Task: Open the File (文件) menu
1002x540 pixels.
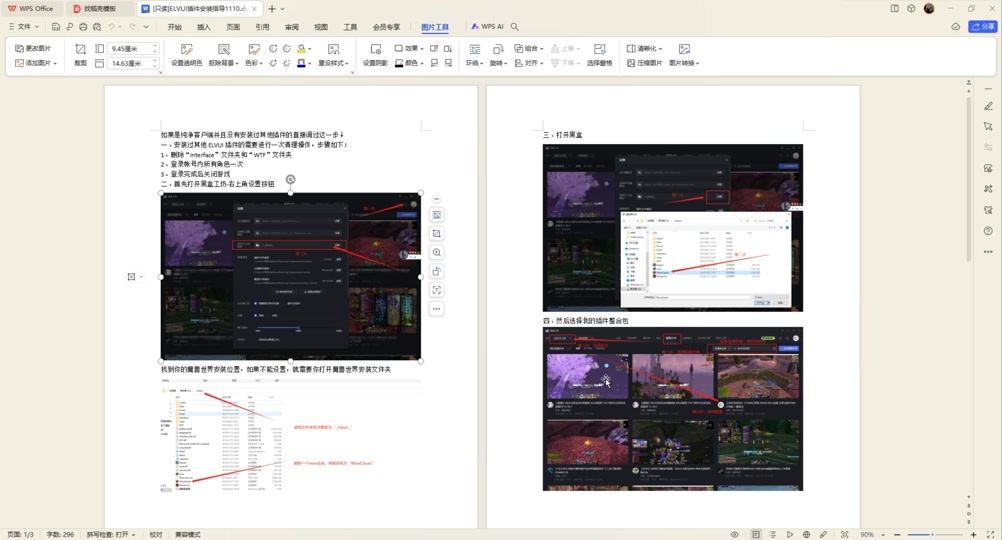Action: click(24, 27)
